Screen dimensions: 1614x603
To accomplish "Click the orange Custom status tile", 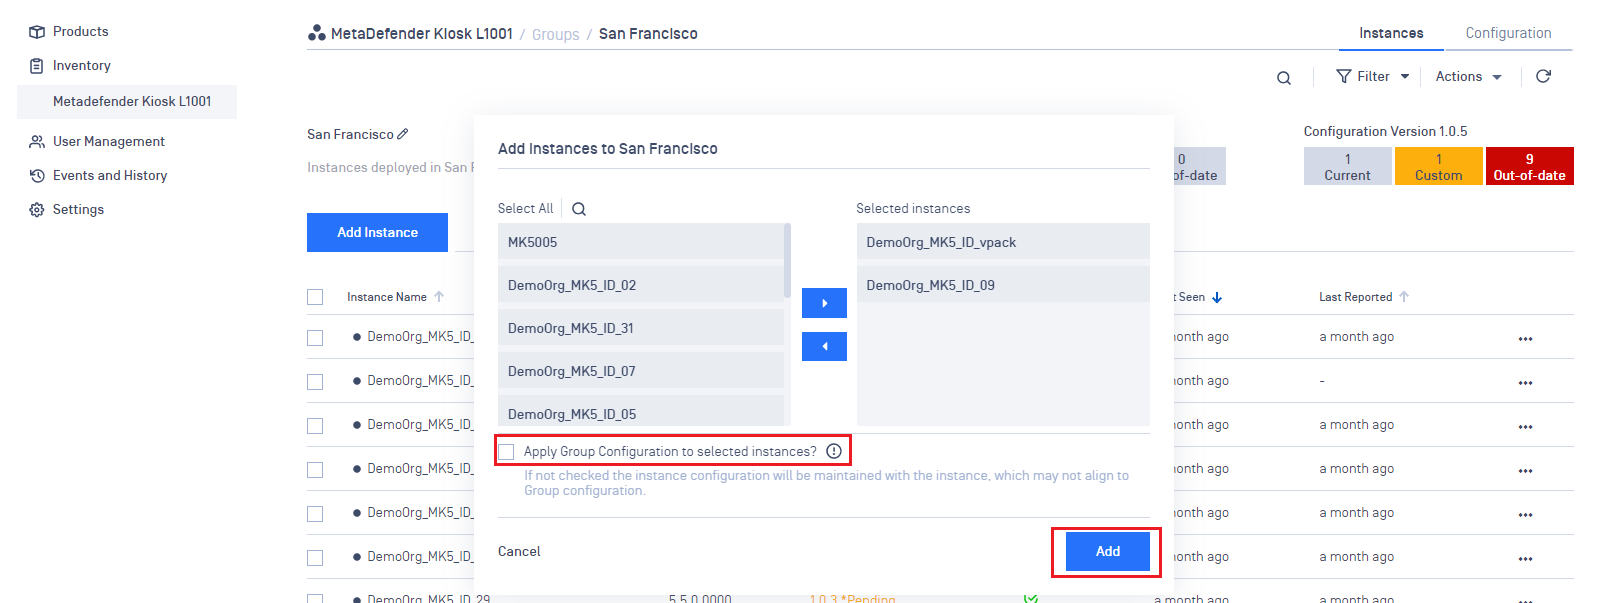I will pos(1438,166).
